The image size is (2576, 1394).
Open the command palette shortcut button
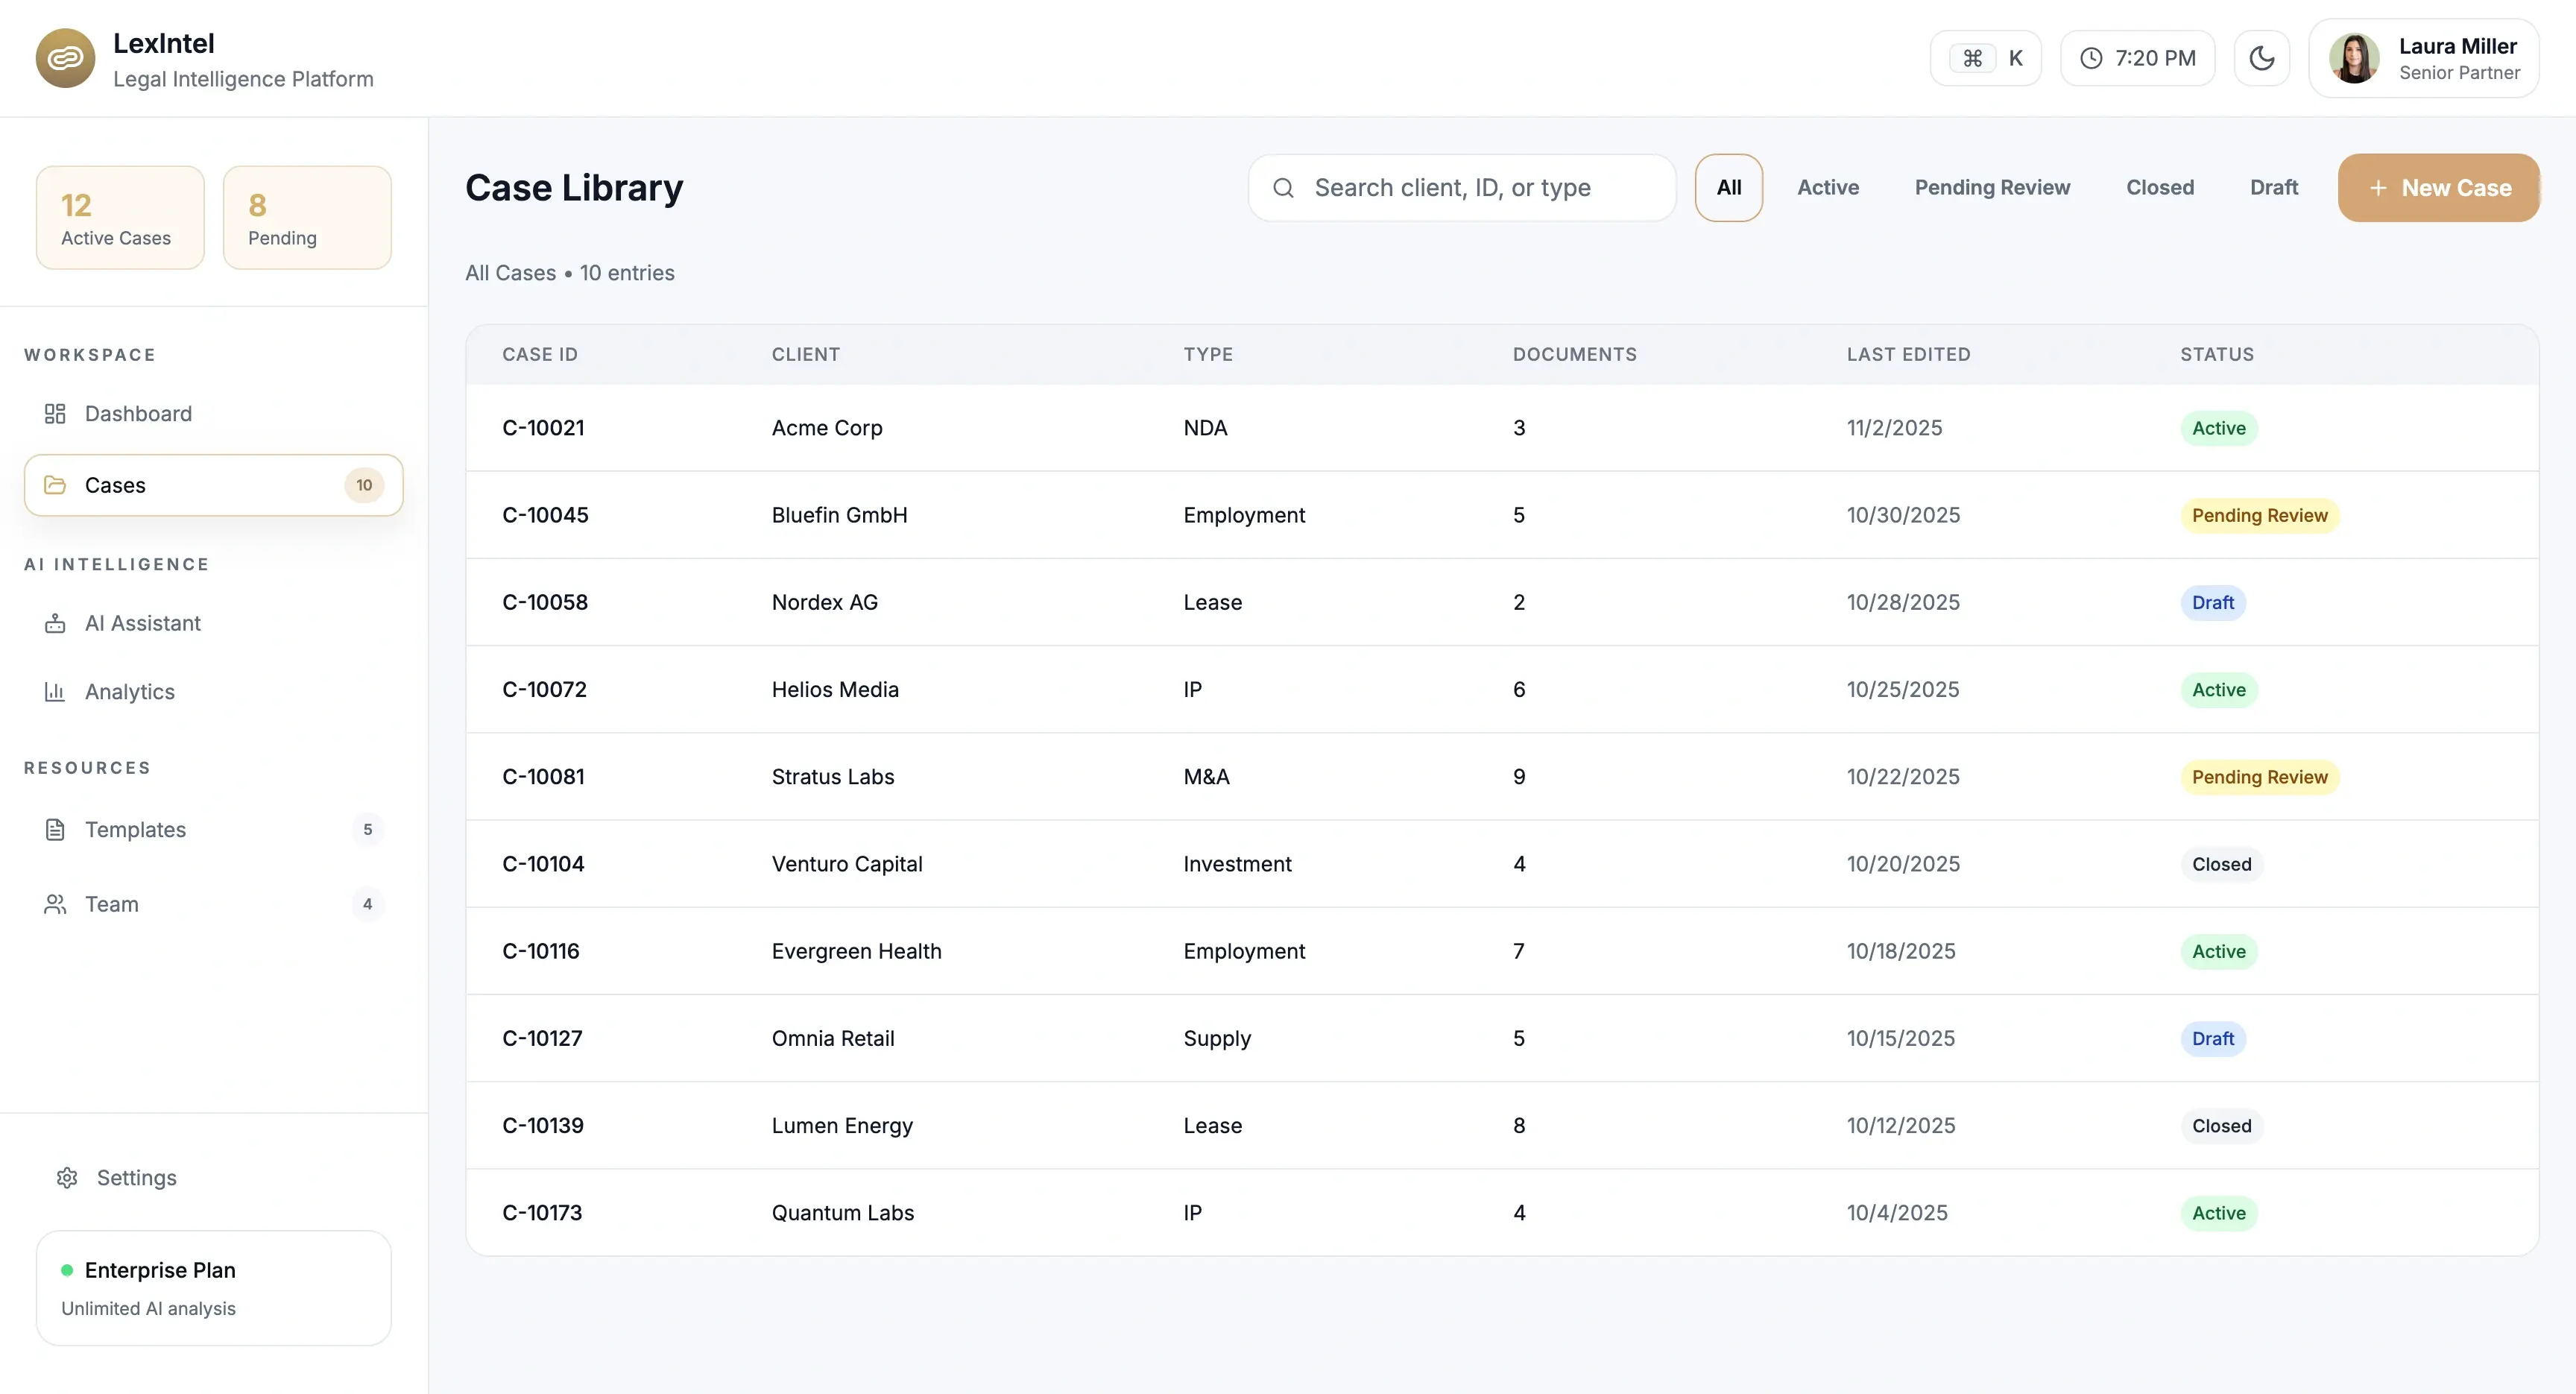tap(1985, 58)
